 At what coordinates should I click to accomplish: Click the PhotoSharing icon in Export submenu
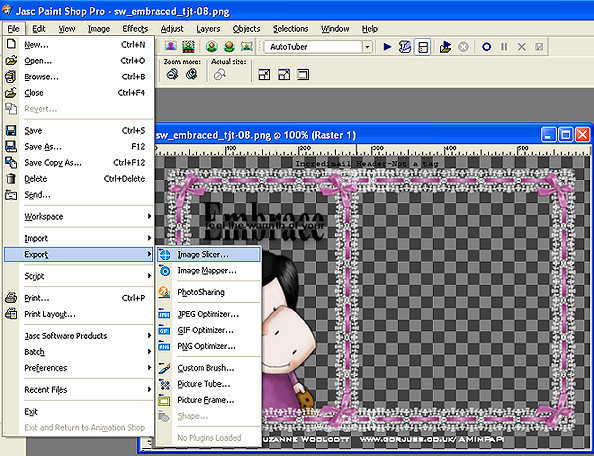[164, 292]
